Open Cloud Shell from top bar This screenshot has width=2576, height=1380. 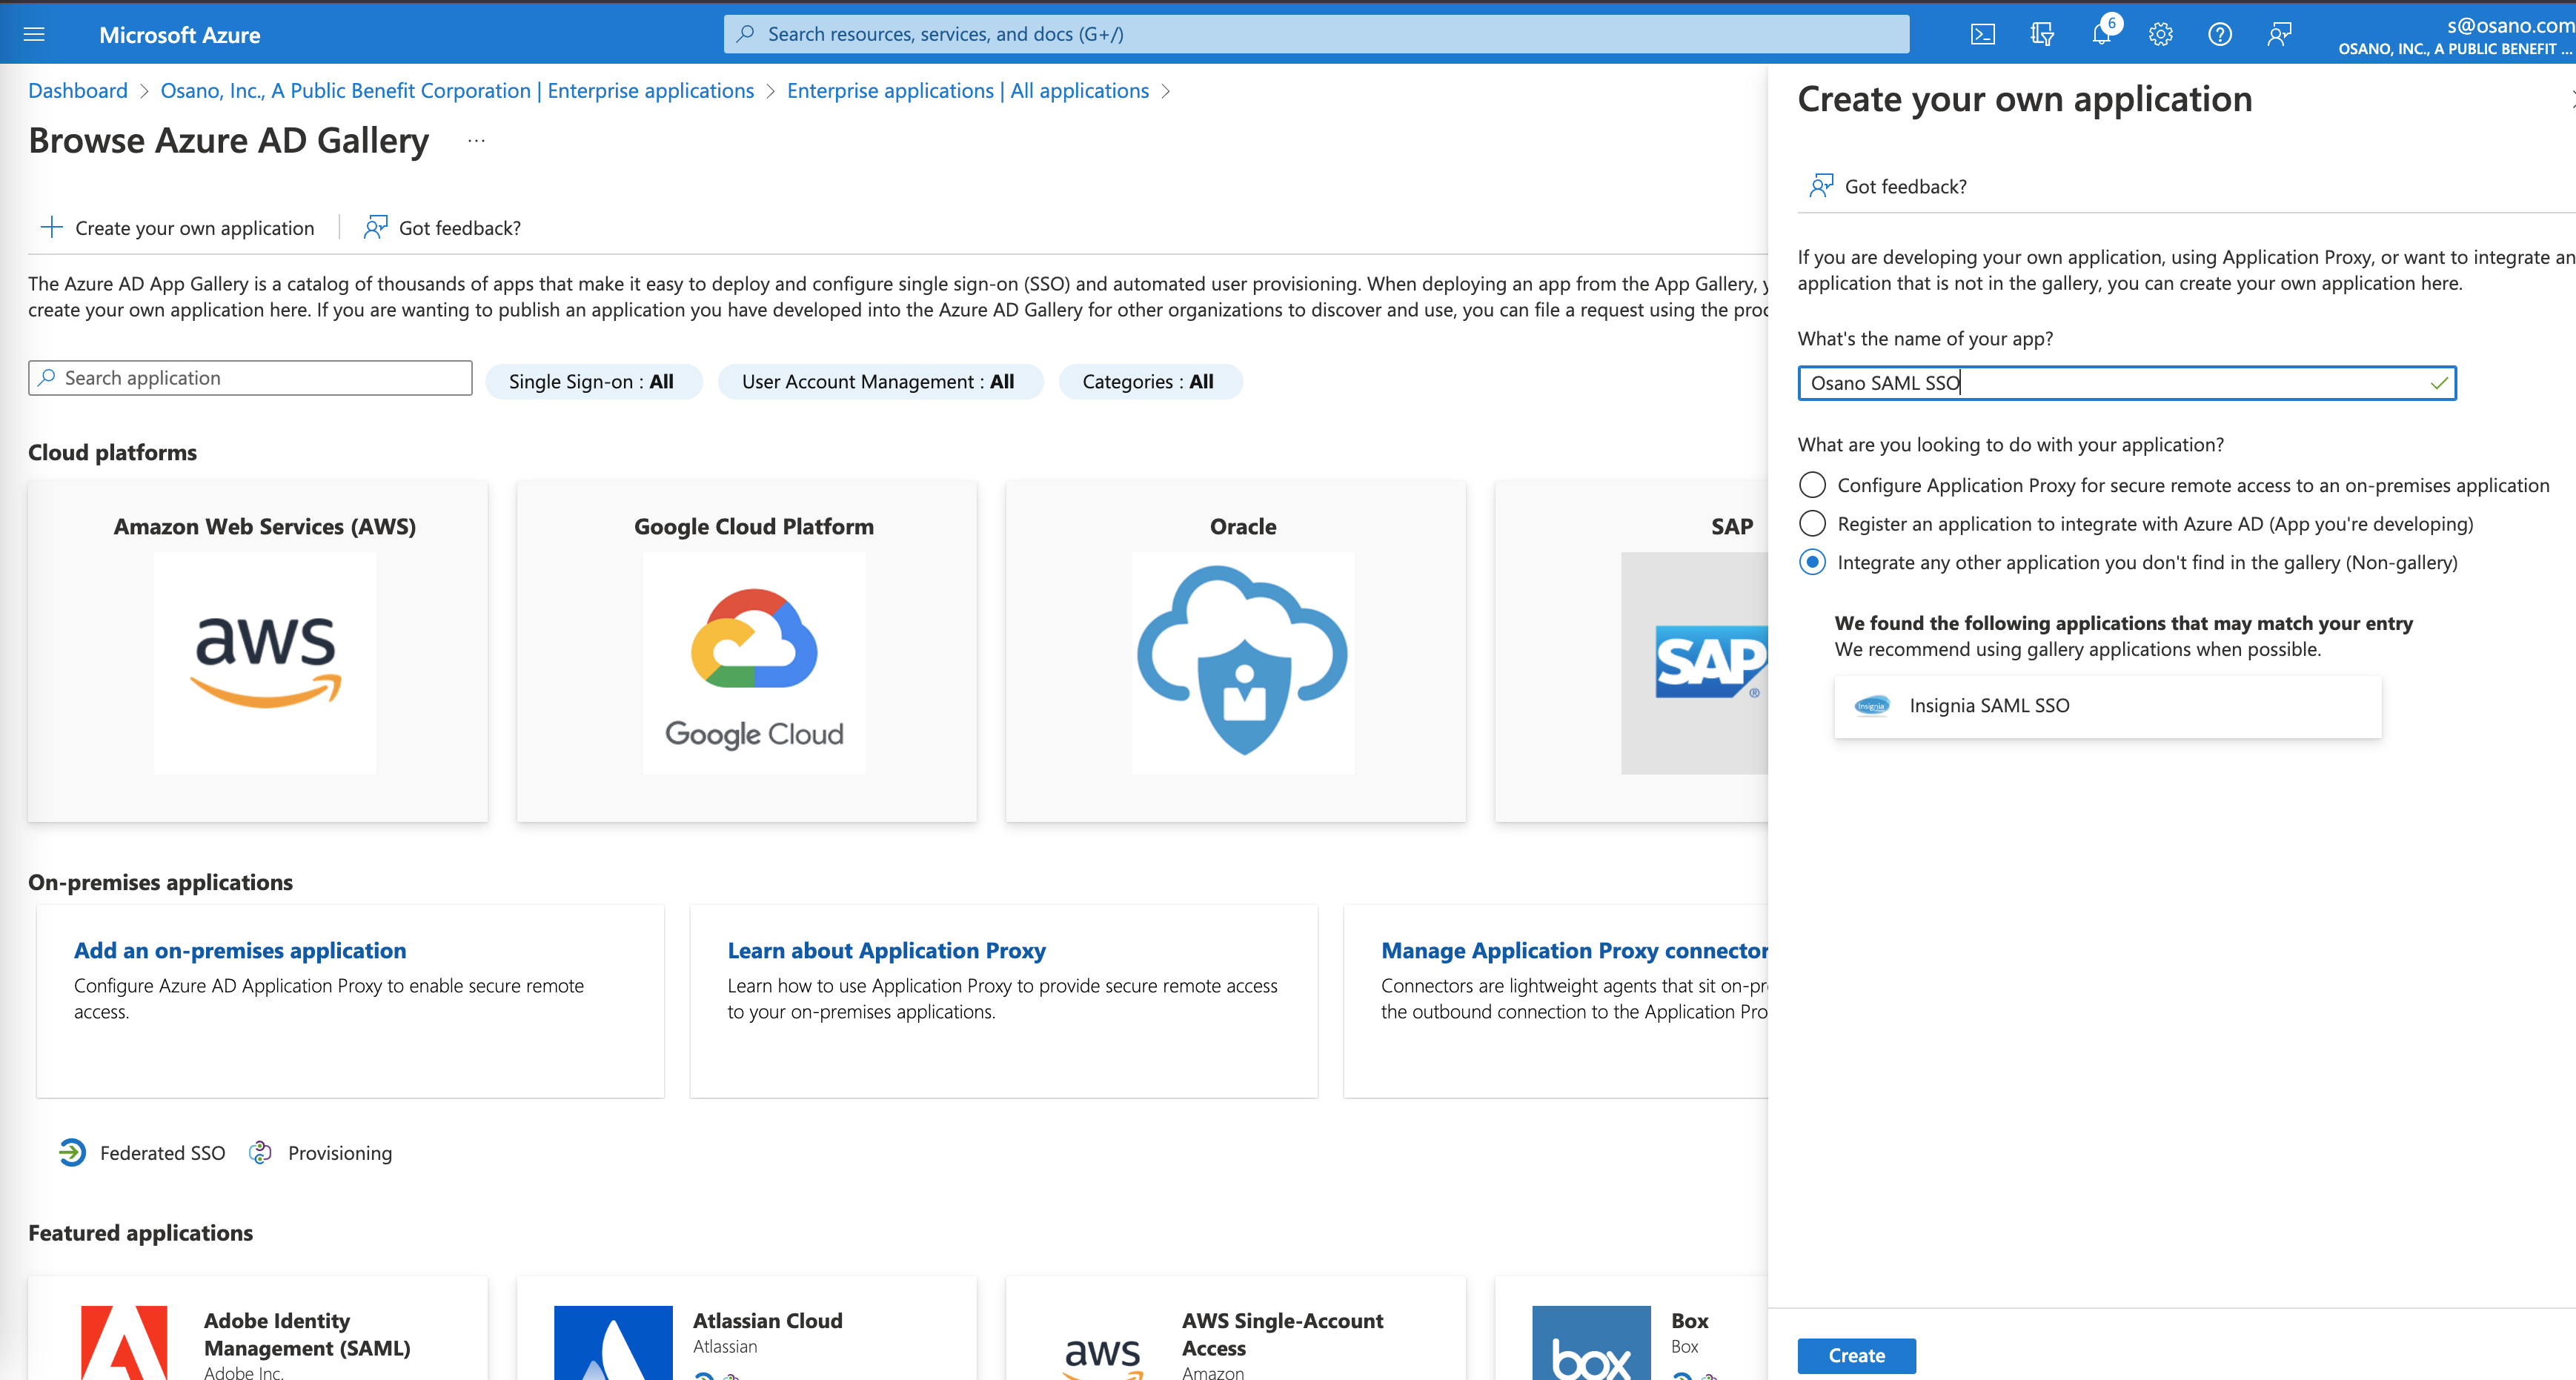tap(1982, 35)
